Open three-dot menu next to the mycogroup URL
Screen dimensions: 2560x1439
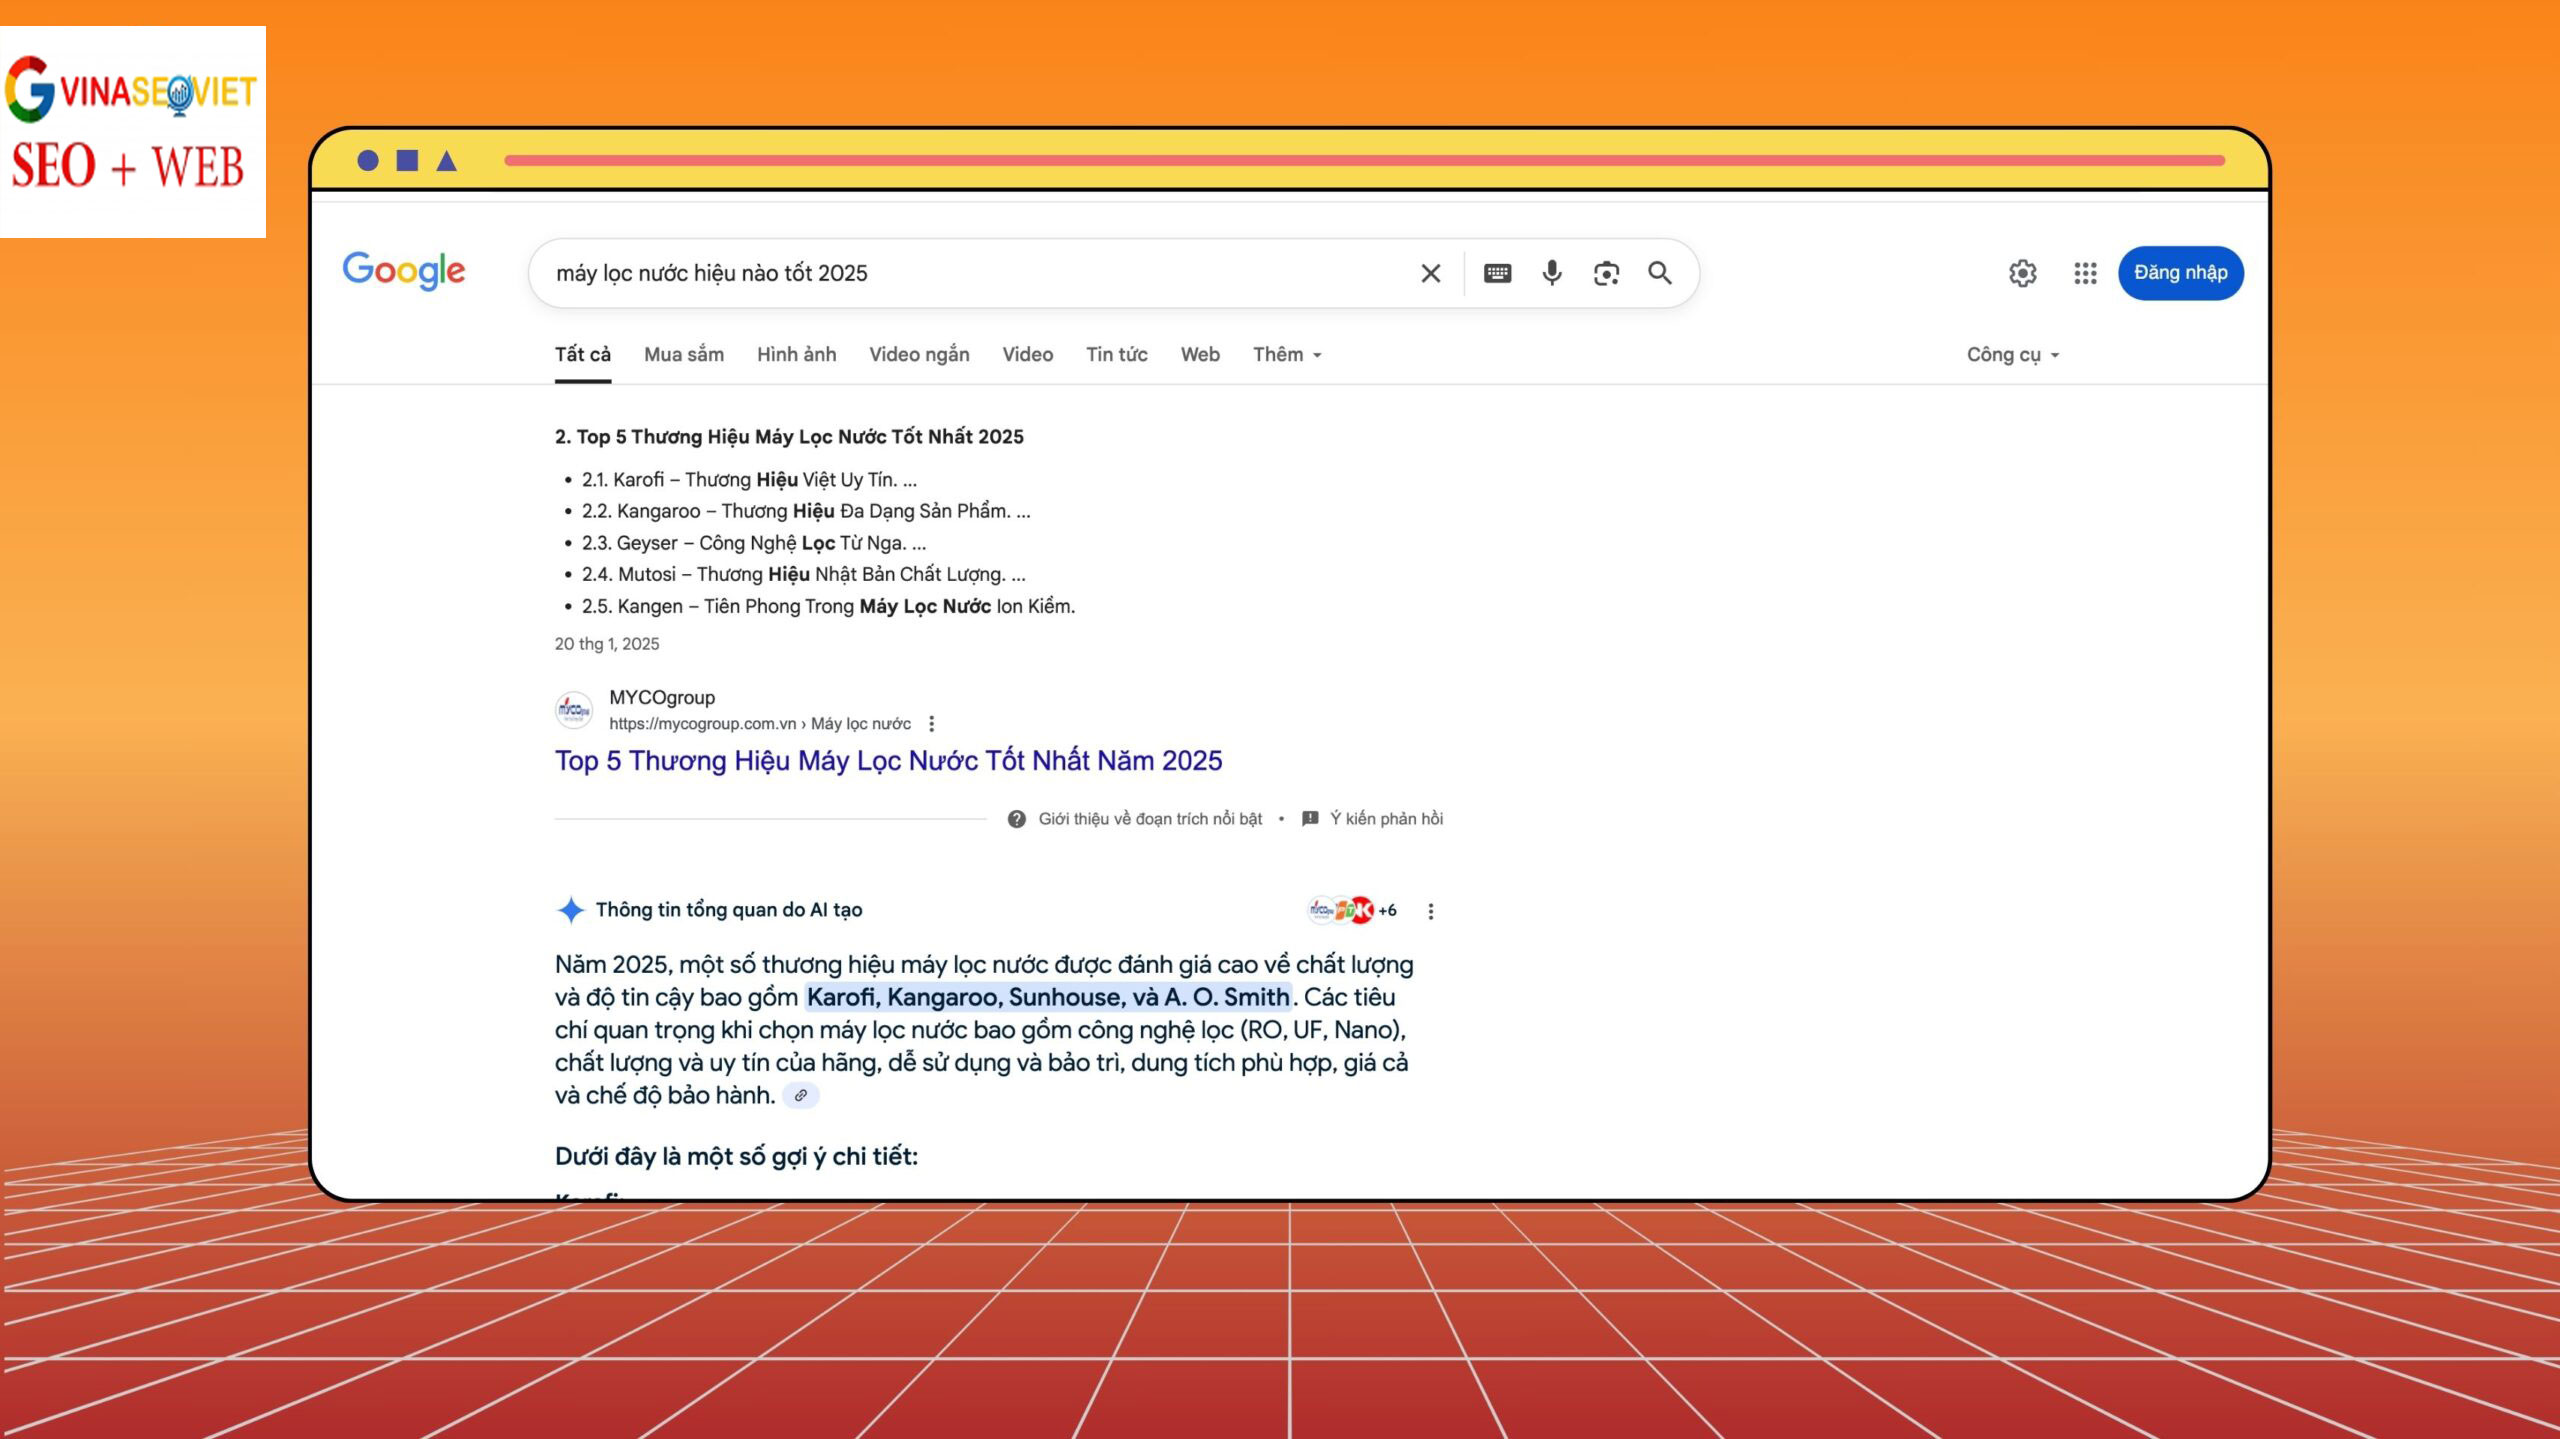pos(932,723)
